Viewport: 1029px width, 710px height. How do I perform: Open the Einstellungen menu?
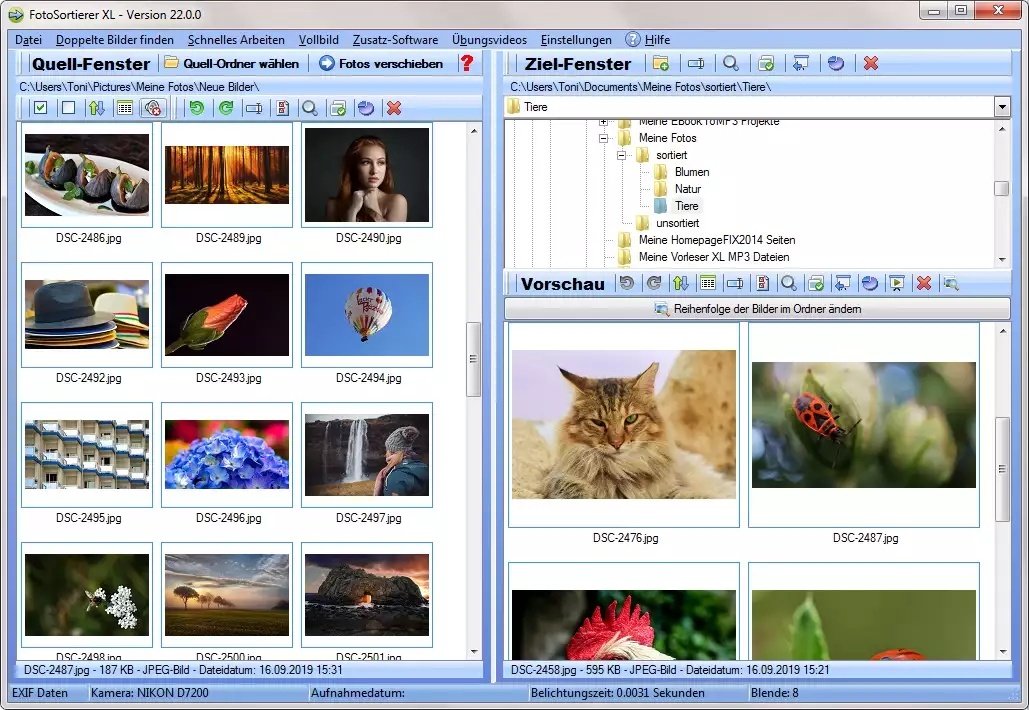coord(576,40)
